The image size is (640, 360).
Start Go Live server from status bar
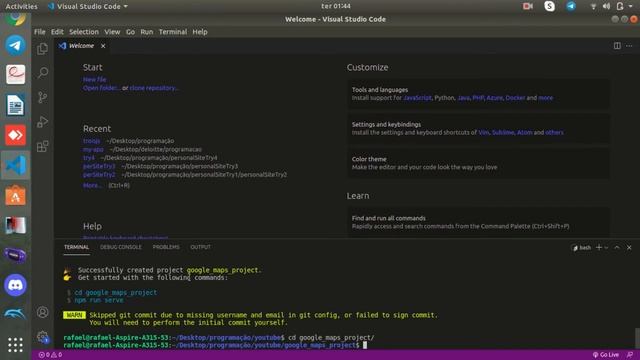[606, 355]
